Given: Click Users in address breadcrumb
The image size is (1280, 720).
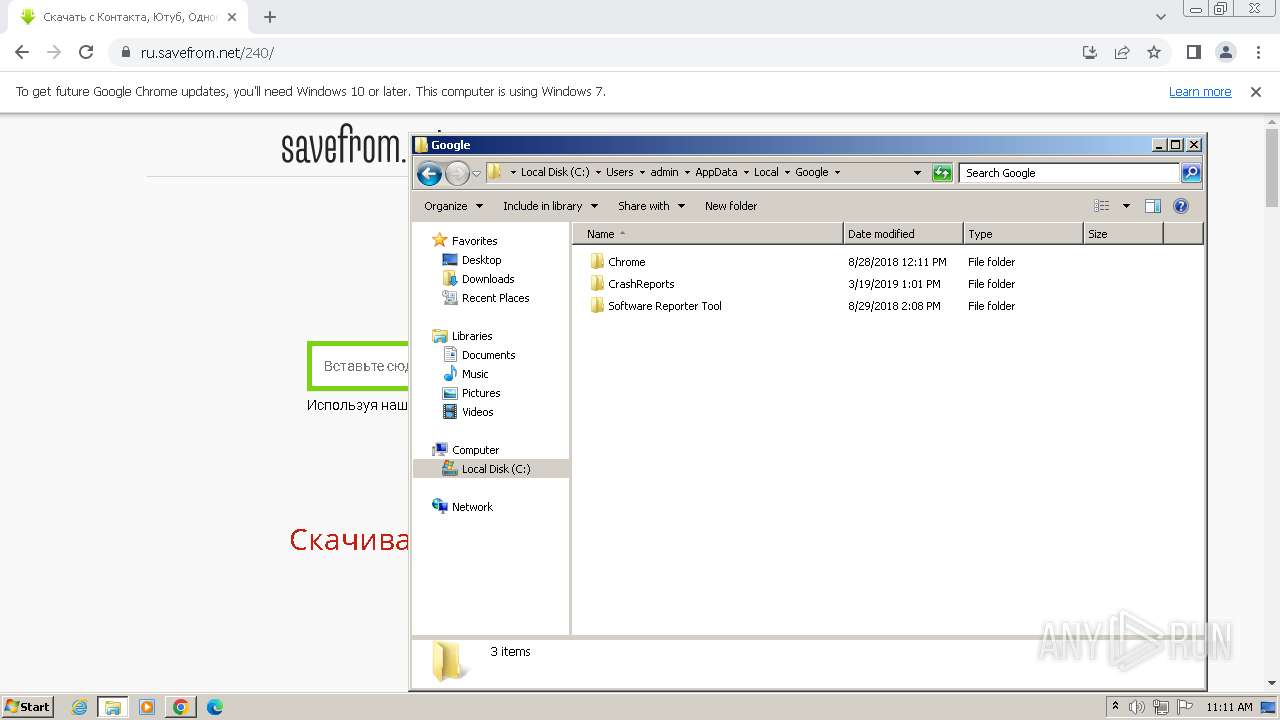Looking at the screenshot, I should pos(619,172).
